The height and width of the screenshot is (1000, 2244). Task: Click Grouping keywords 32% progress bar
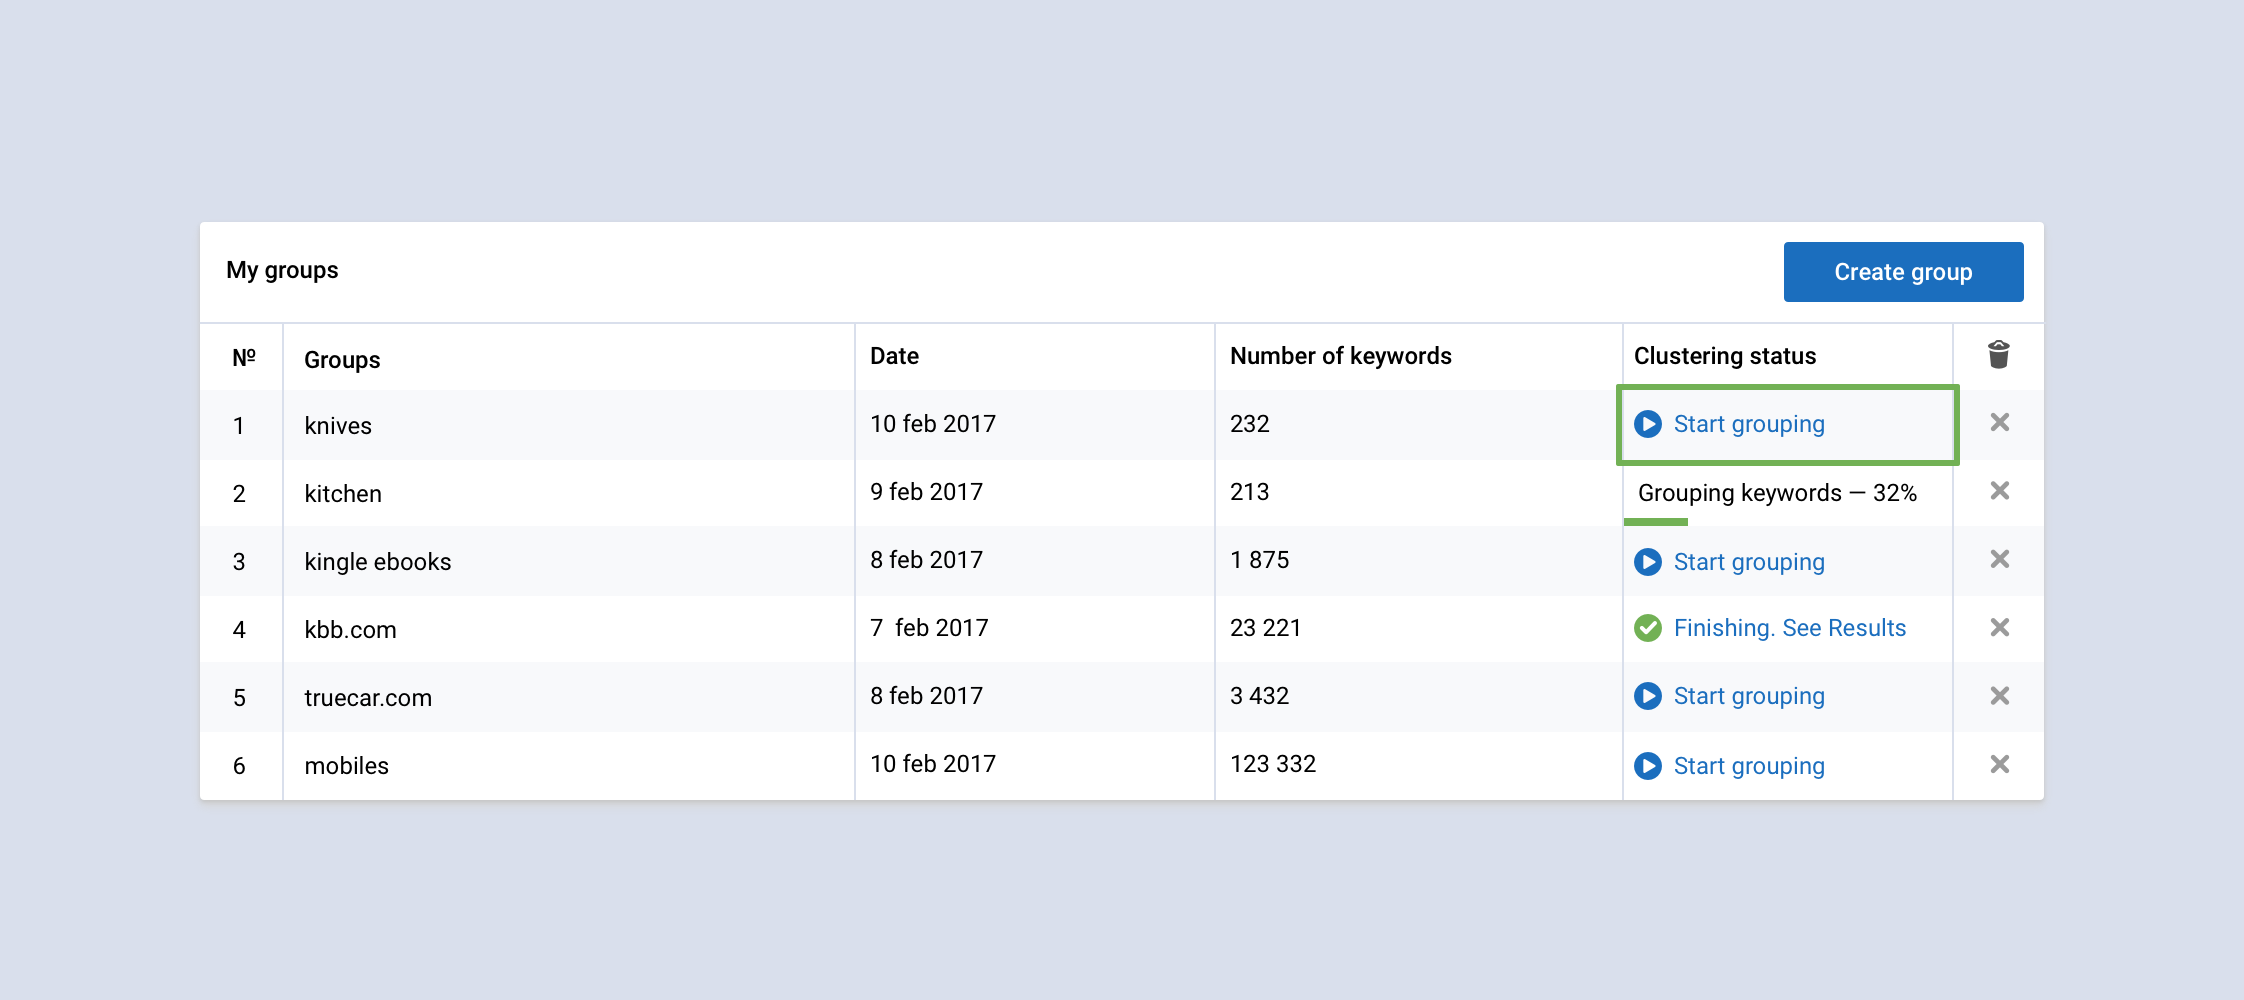(1656, 521)
